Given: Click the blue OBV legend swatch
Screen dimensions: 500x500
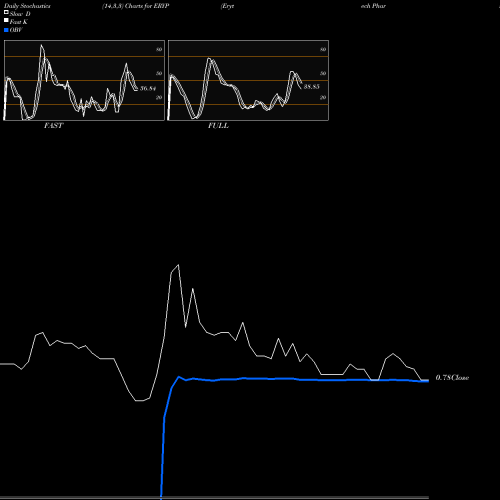Looking at the screenshot, I should (6, 30).
